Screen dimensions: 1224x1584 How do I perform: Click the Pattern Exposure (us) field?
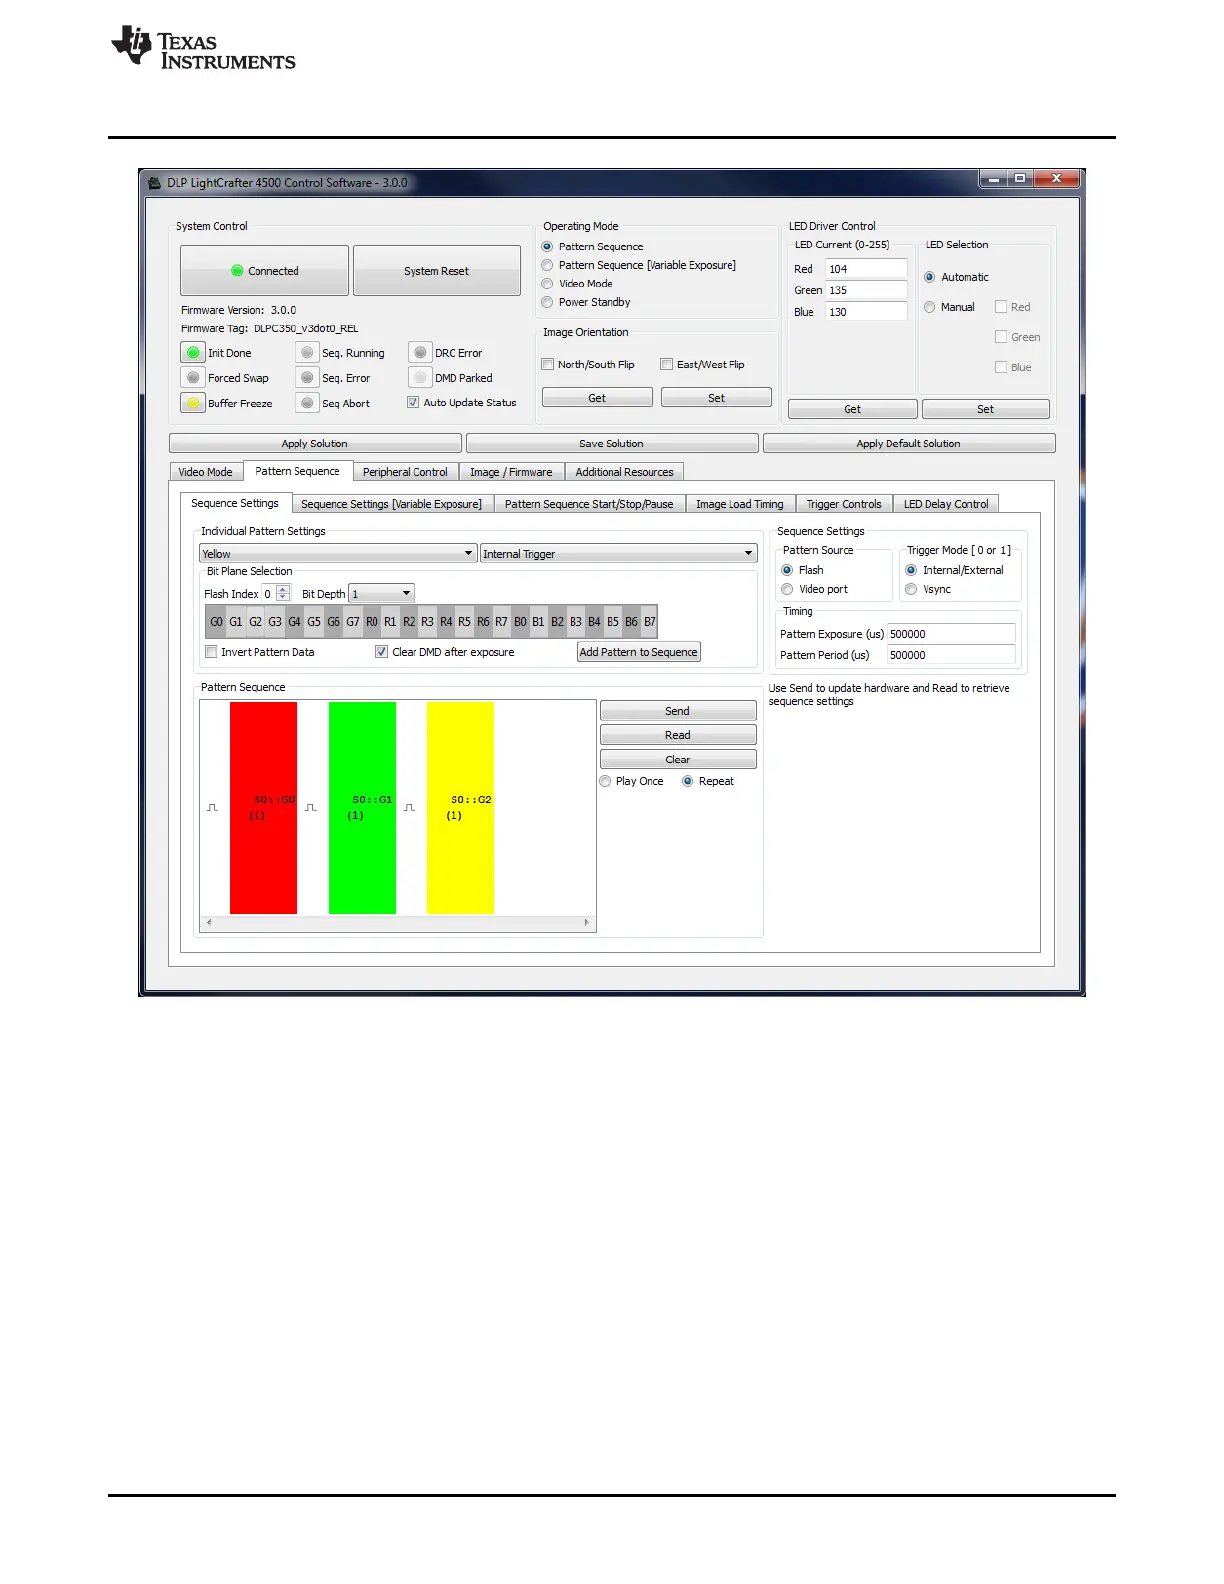pos(951,634)
